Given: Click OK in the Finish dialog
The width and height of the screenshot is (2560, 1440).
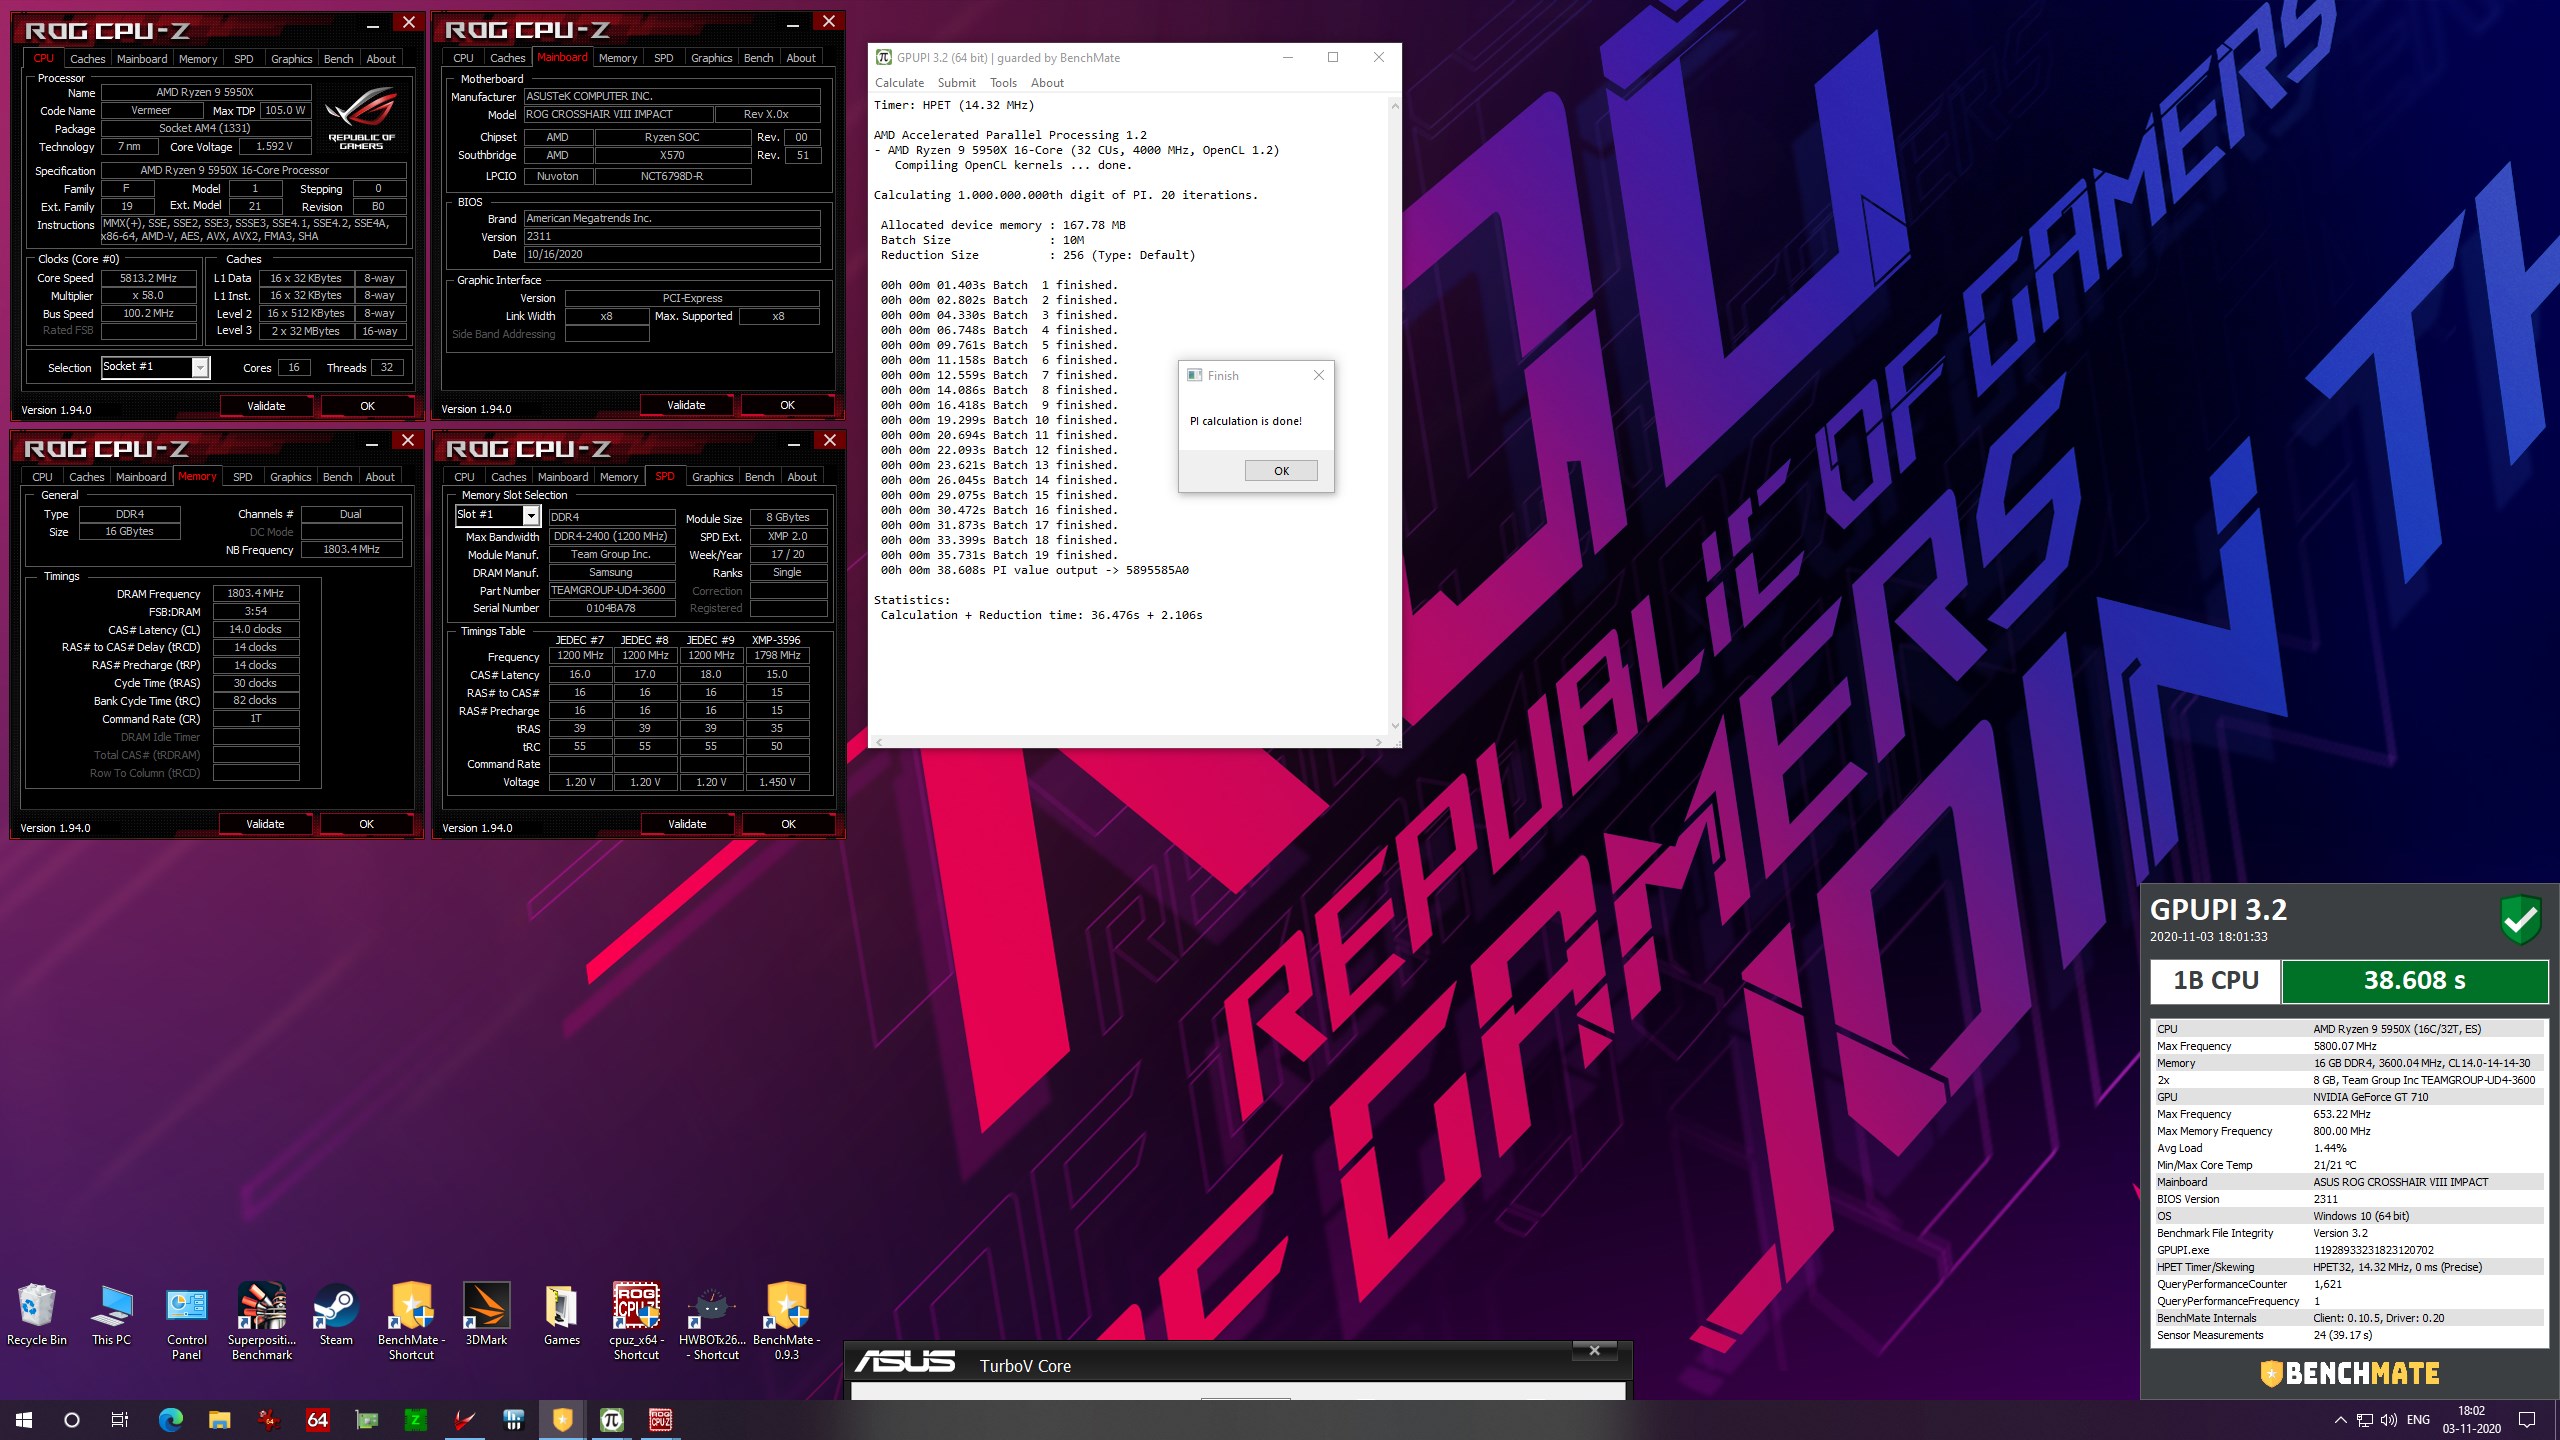Looking at the screenshot, I should (x=1281, y=471).
